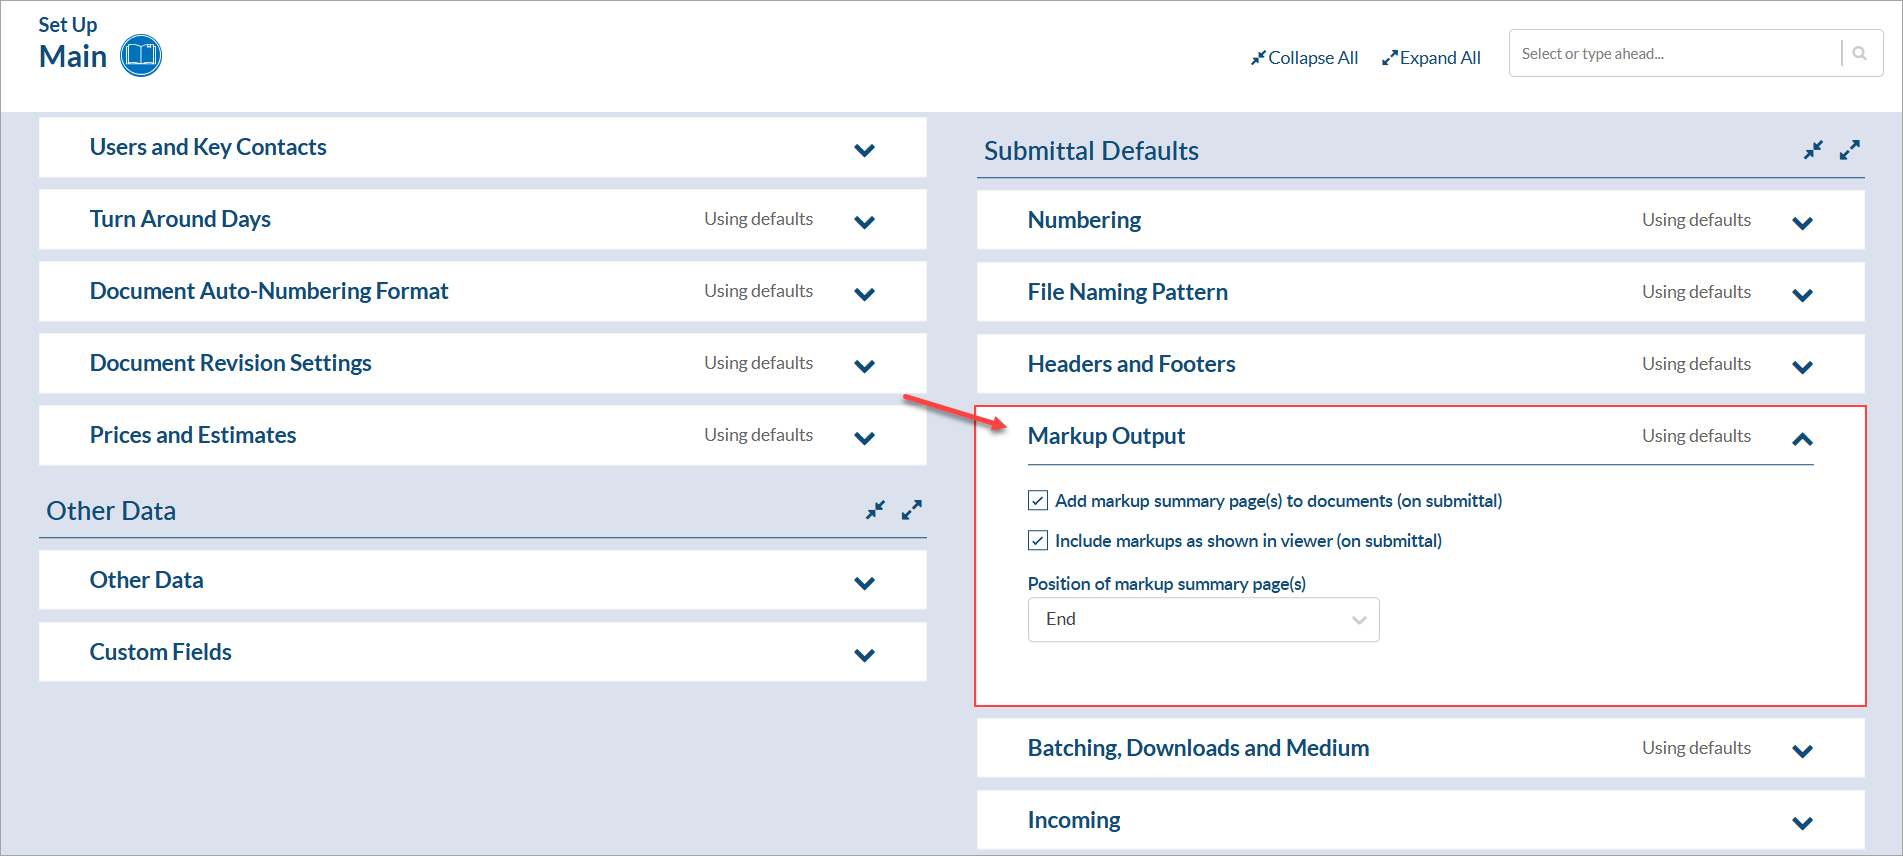
Task: Collapse all Submittal Defaults sections icon
Action: click(1813, 150)
